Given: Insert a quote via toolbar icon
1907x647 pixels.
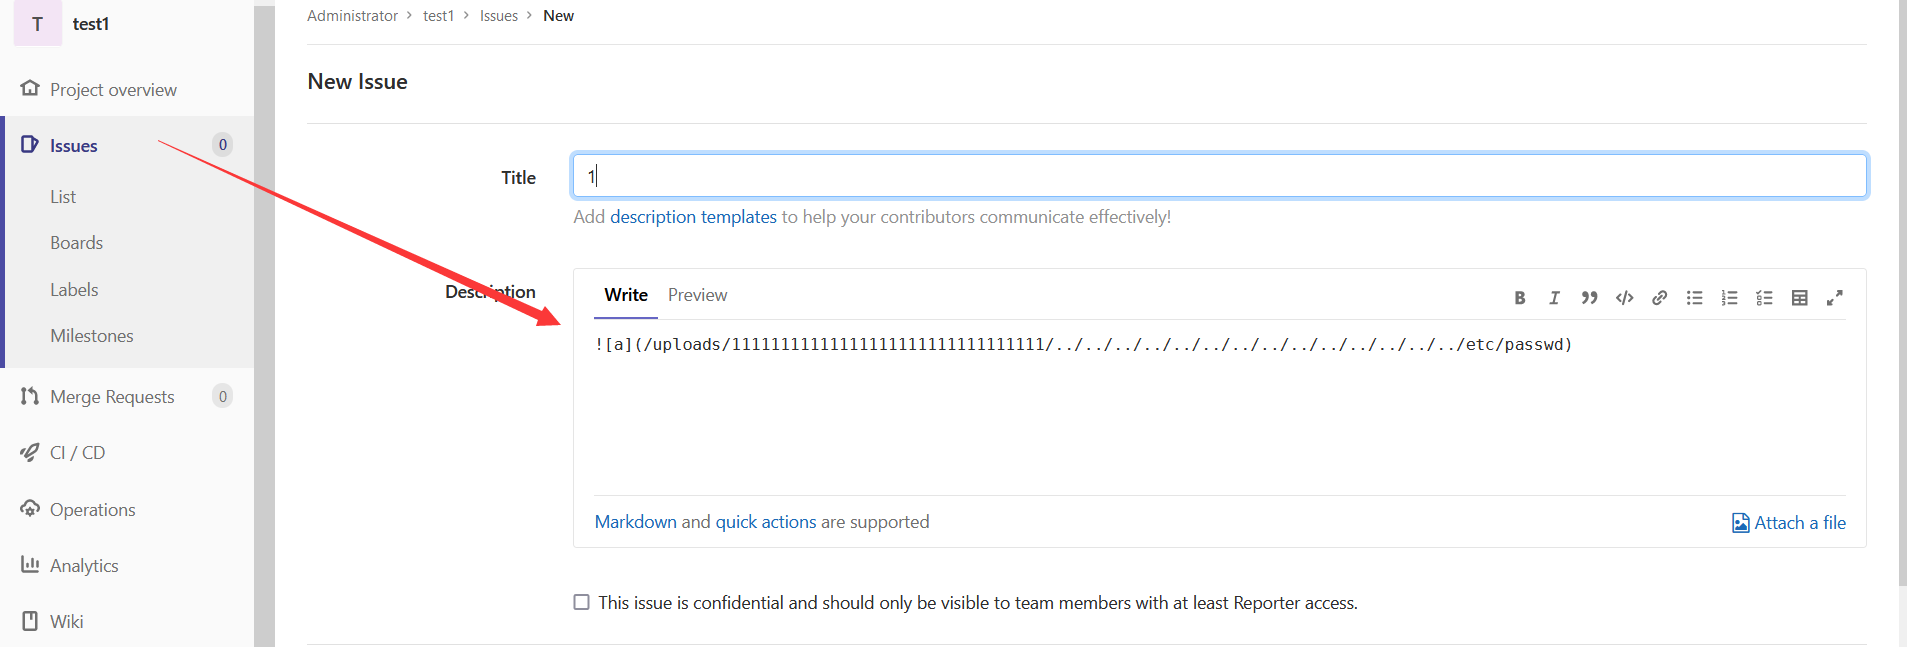Looking at the screenshot, I should 1589,298.
